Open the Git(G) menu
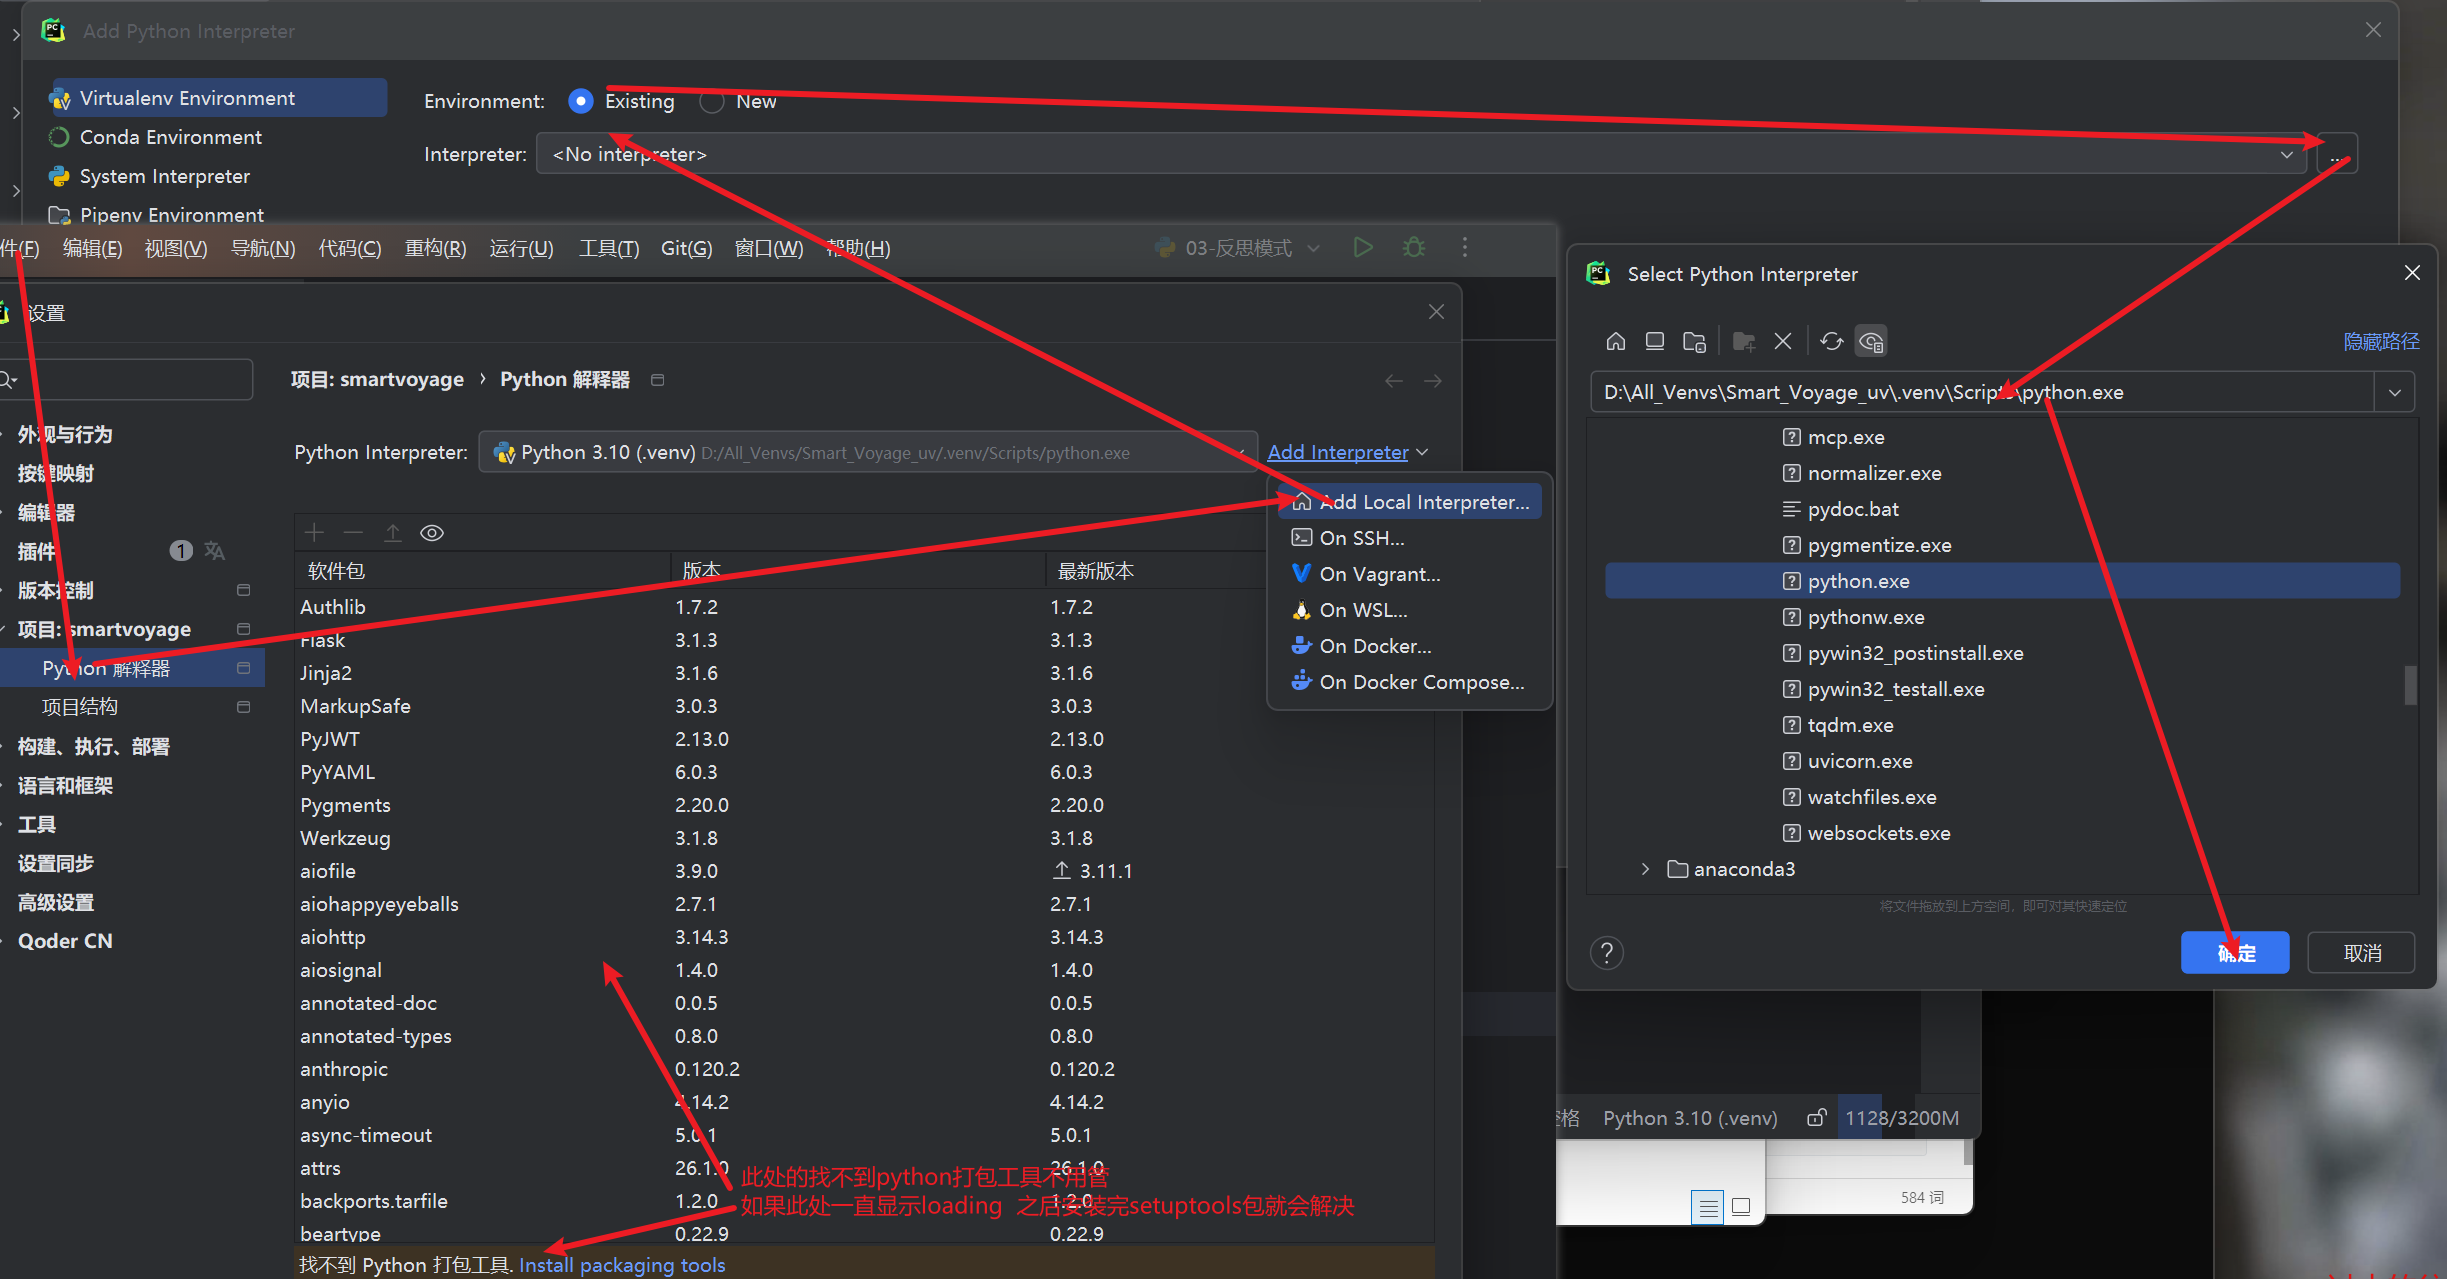This screenshot has height=1279, width=2447. pos(687,248)
